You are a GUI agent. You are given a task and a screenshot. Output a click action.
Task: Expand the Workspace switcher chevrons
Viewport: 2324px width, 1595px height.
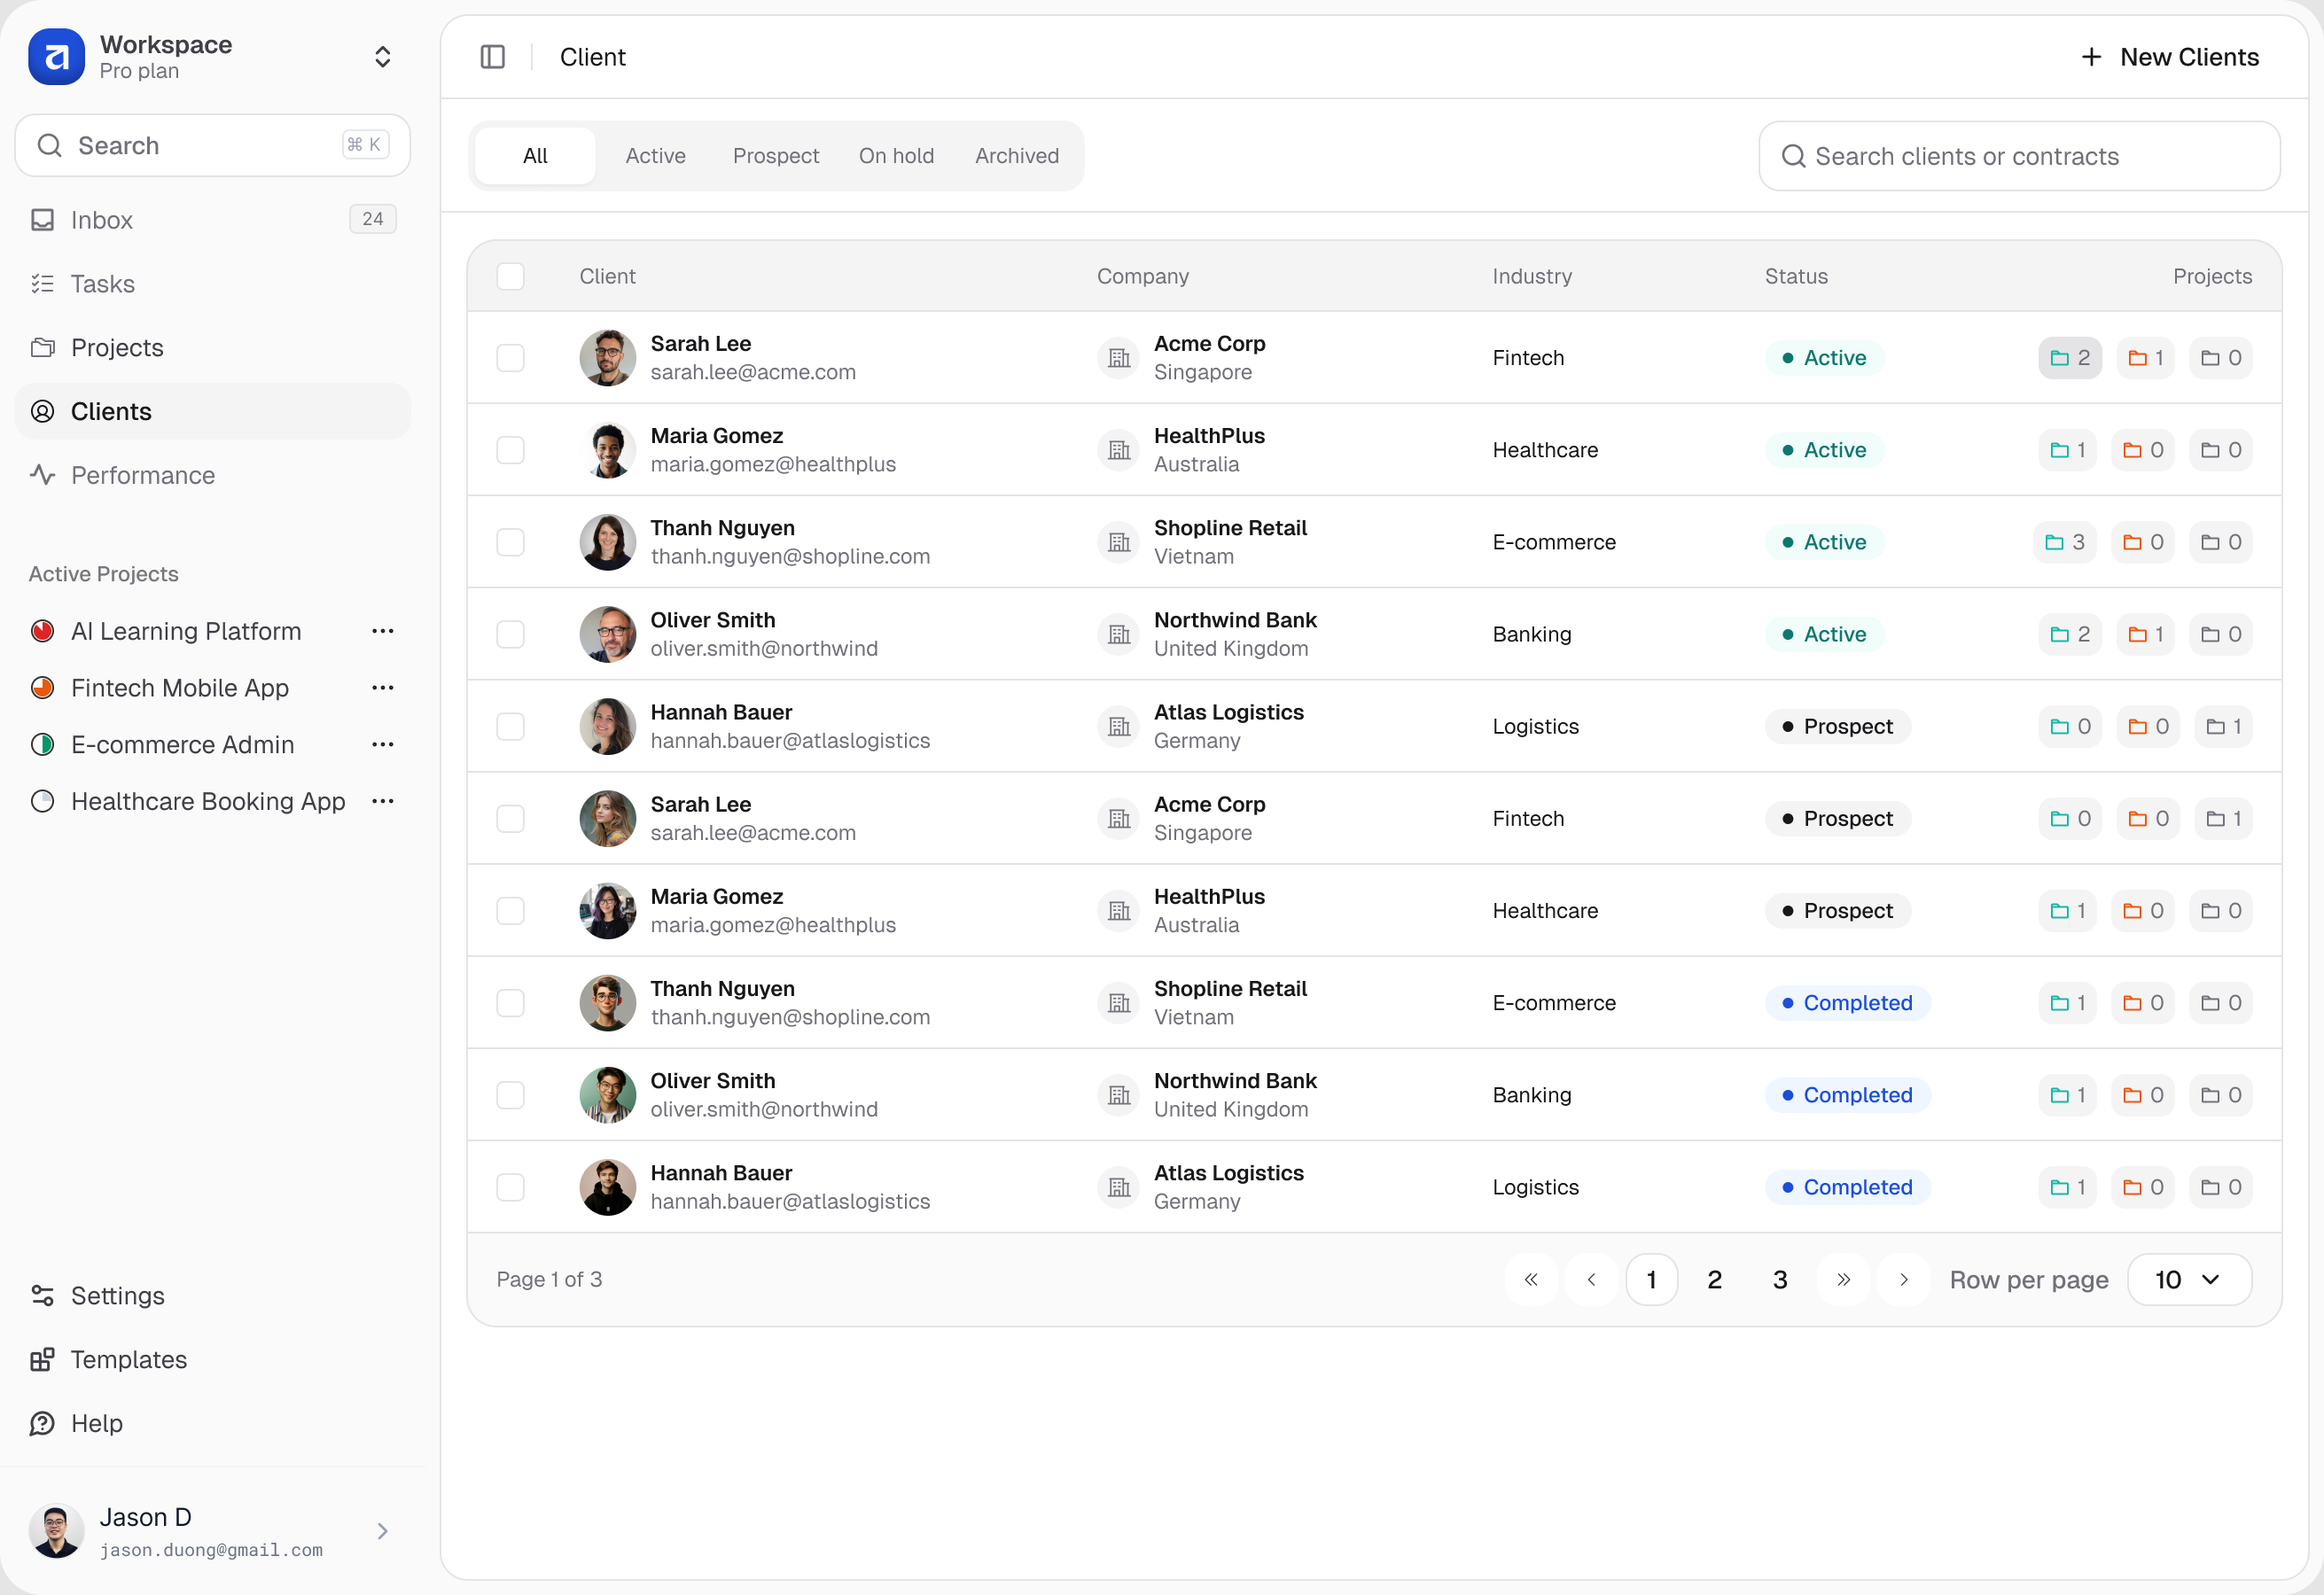(383, 57)
